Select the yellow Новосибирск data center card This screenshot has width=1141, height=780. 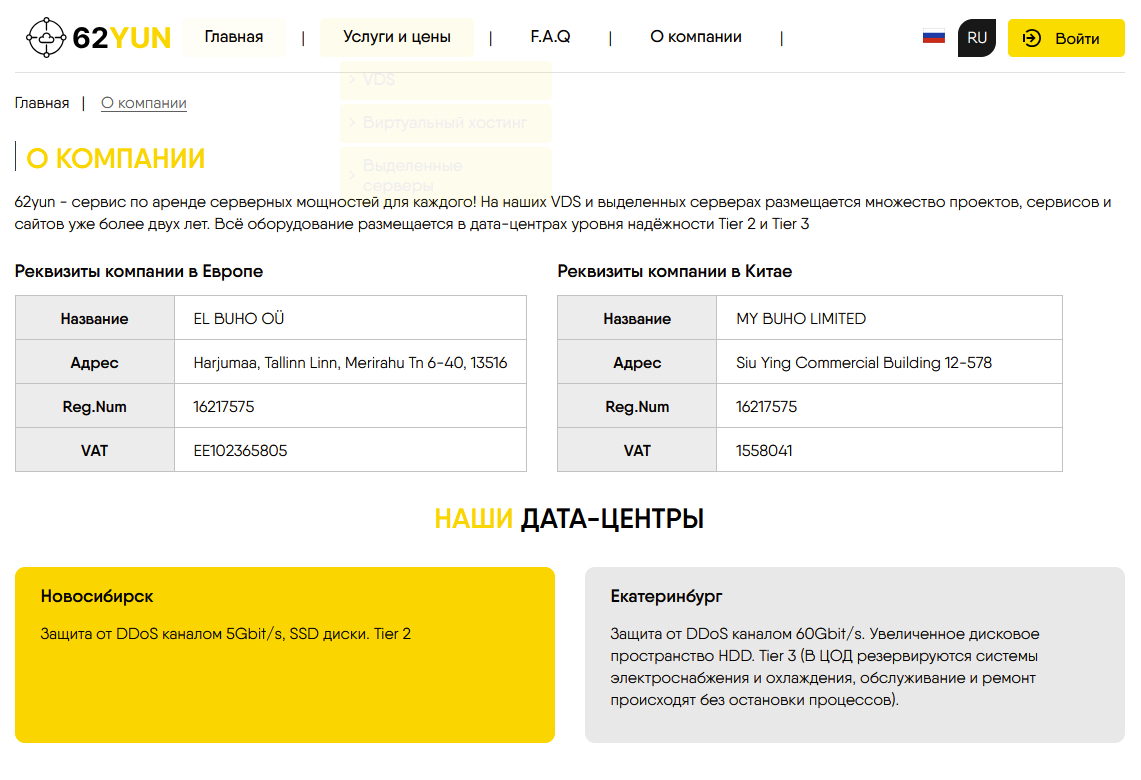[285, 655]
